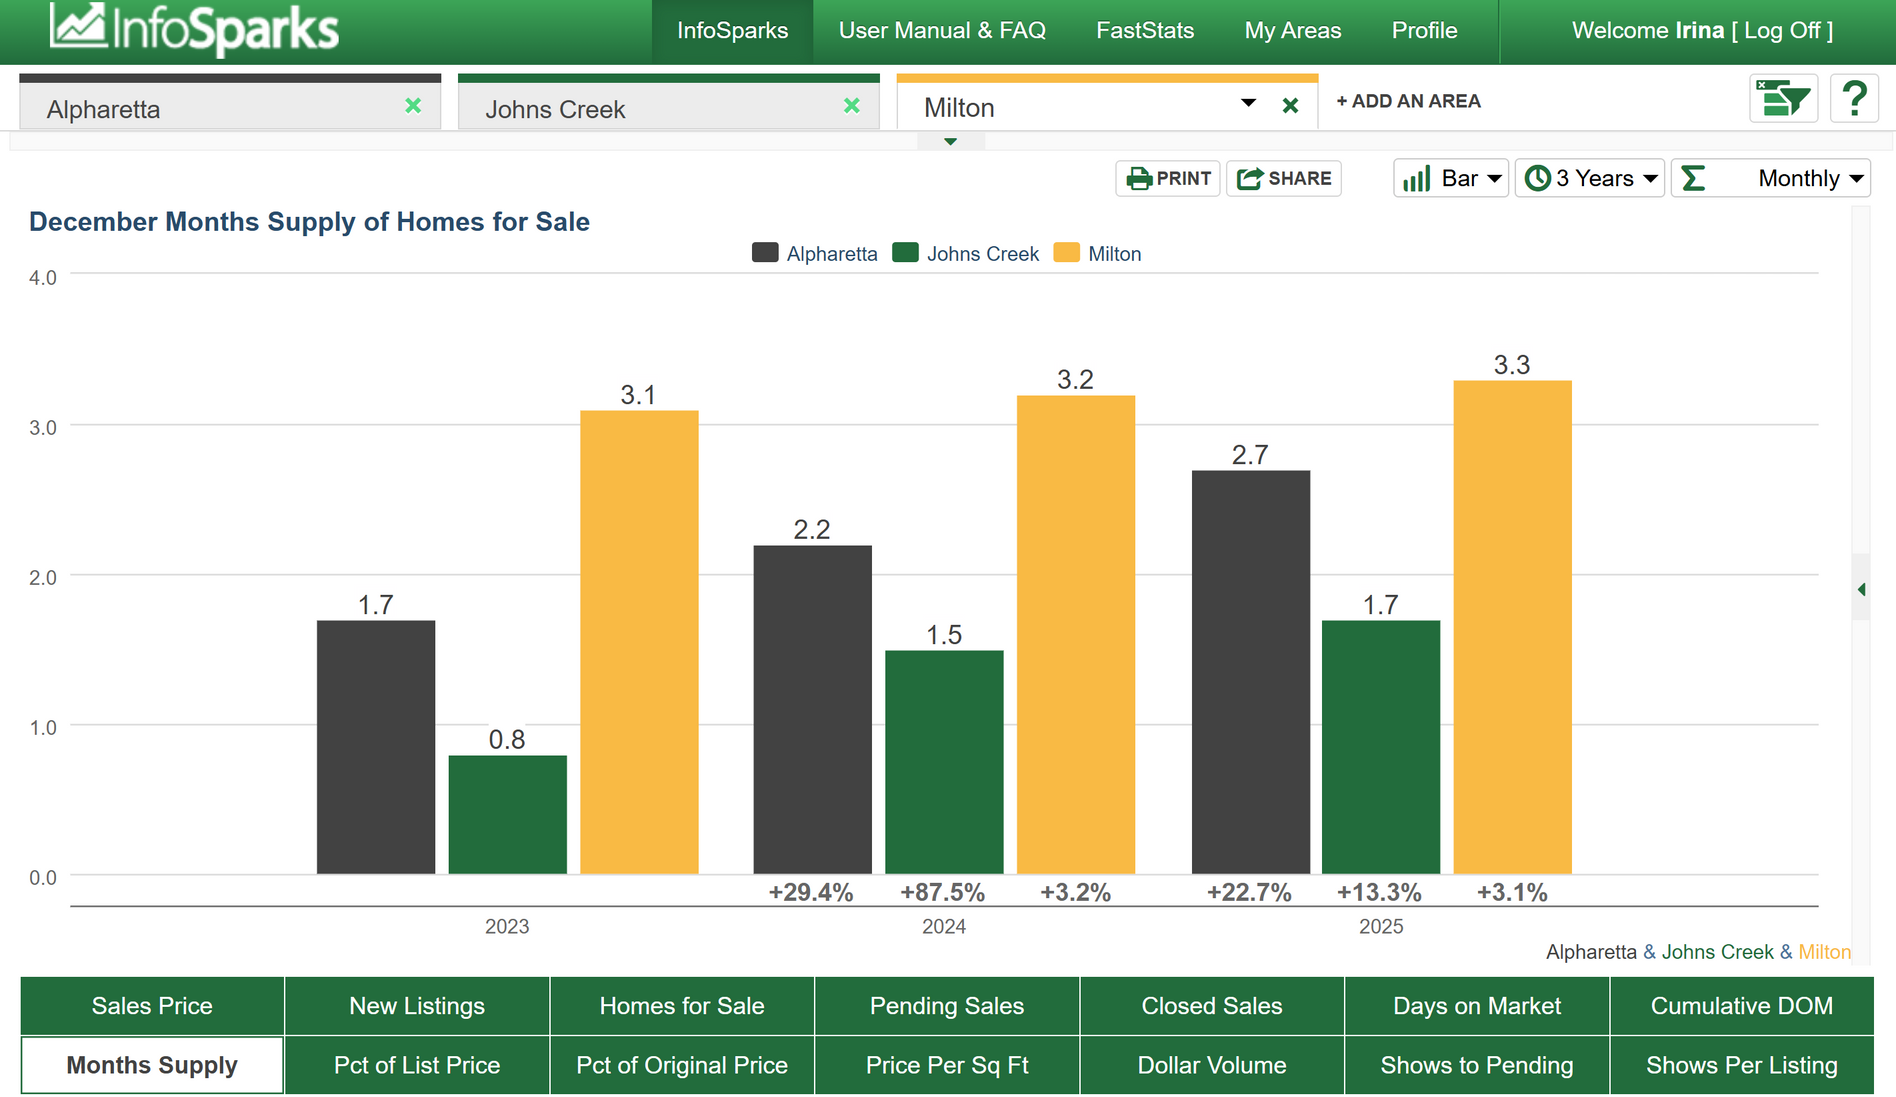The height and width of the screenshot is (1097, 1896).
Task: Open the filter options icon
Action: click(1783, 99)
